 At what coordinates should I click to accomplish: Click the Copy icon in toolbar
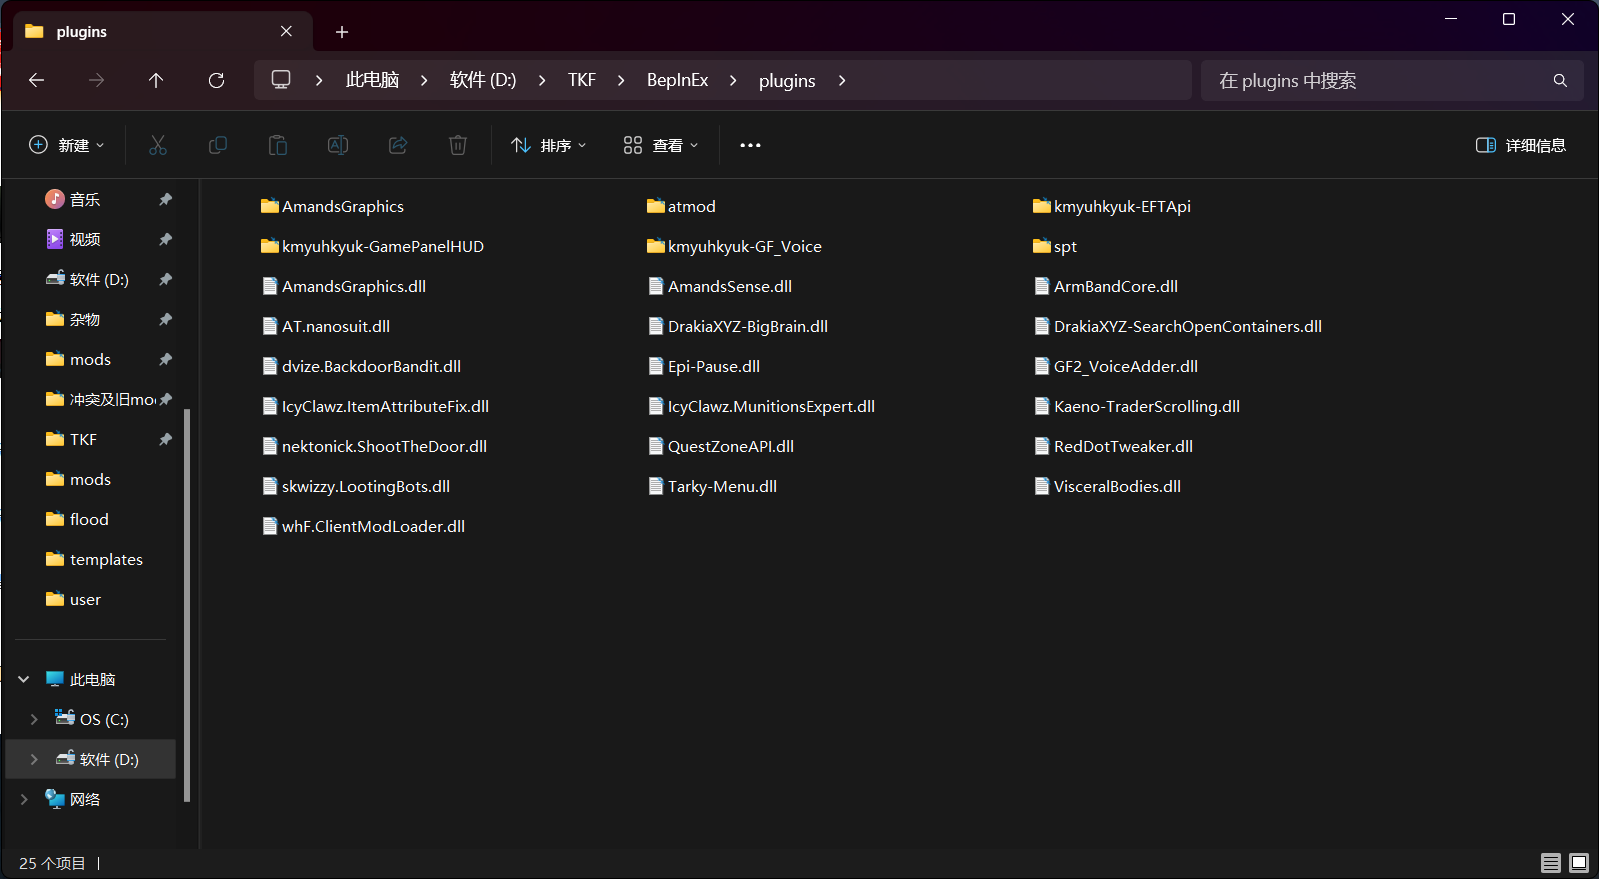point(218,145)
